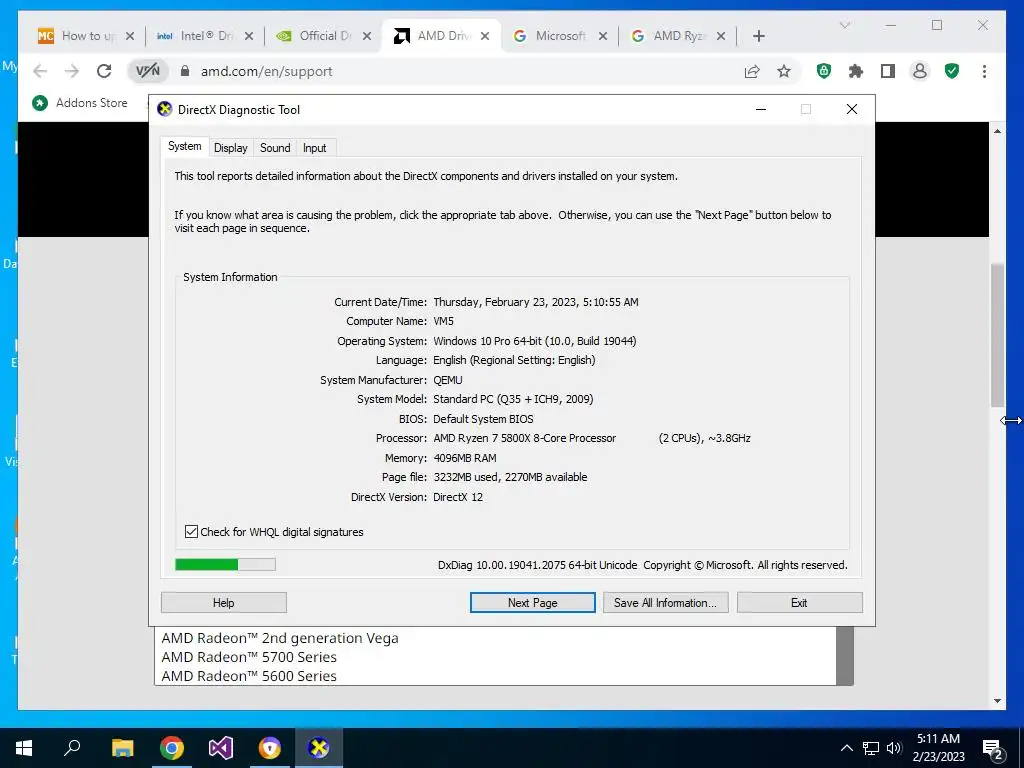The height and width of the screenshot is (768, 1024).
Task: Close the Microsoft search Chrome tab
Action: point(603,36)
